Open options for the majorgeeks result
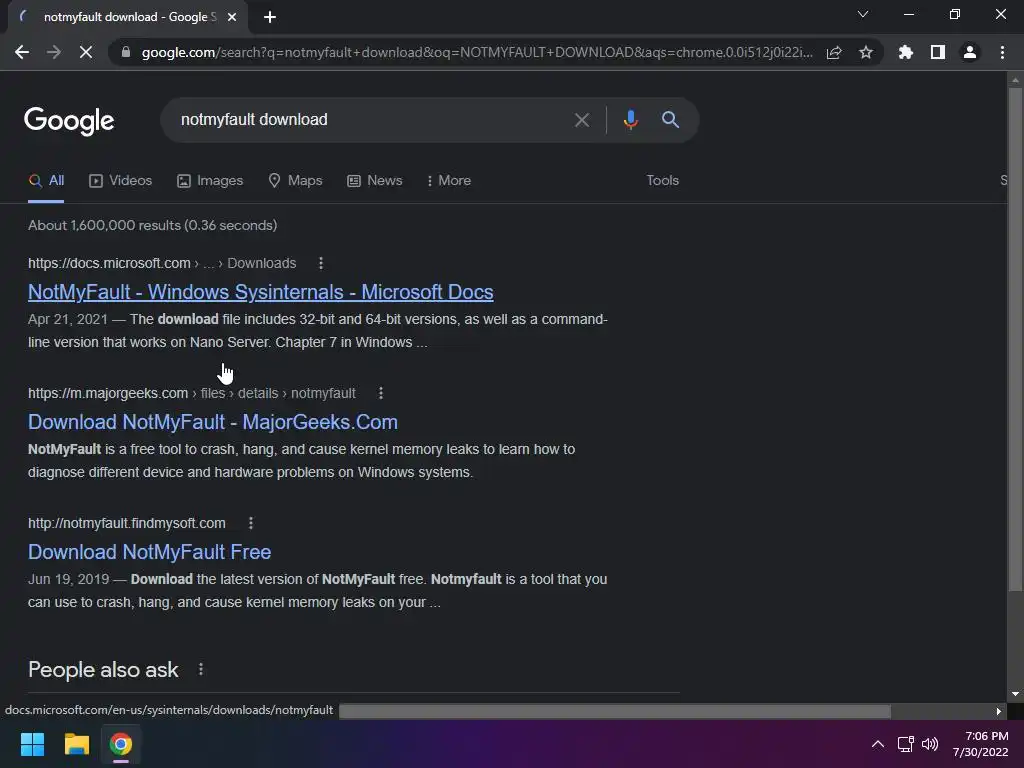This screenshot has height=768, width=1024. [x=381, y=393]
